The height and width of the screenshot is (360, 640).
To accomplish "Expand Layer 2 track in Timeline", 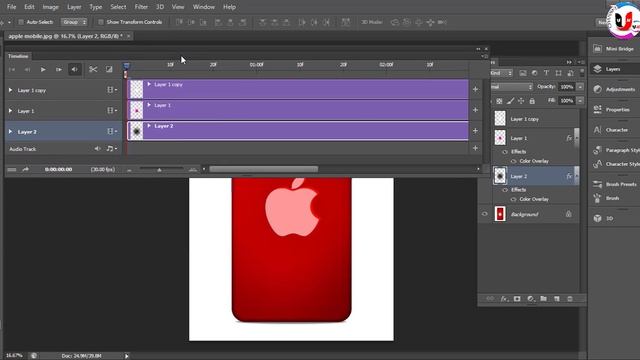I will [x=11, y=131].
